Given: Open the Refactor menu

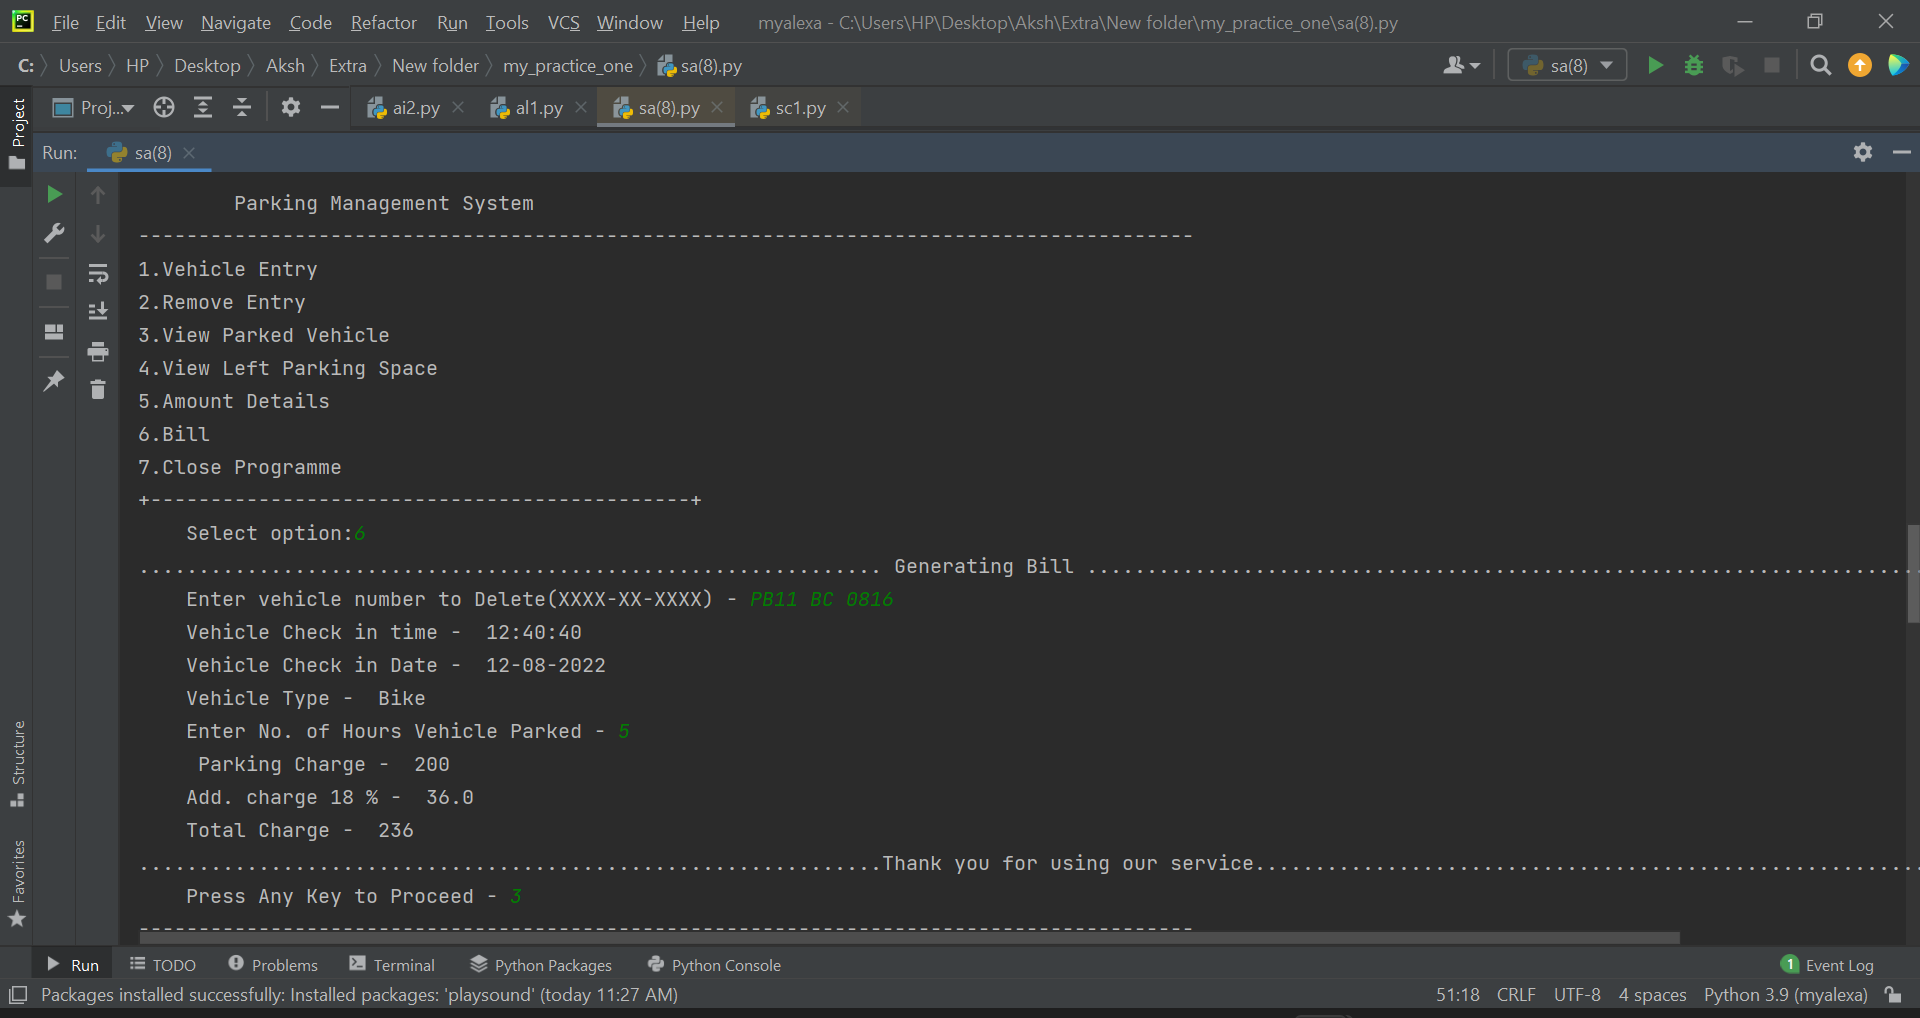Looking at the screenshot, I should (x=384, y=22).
